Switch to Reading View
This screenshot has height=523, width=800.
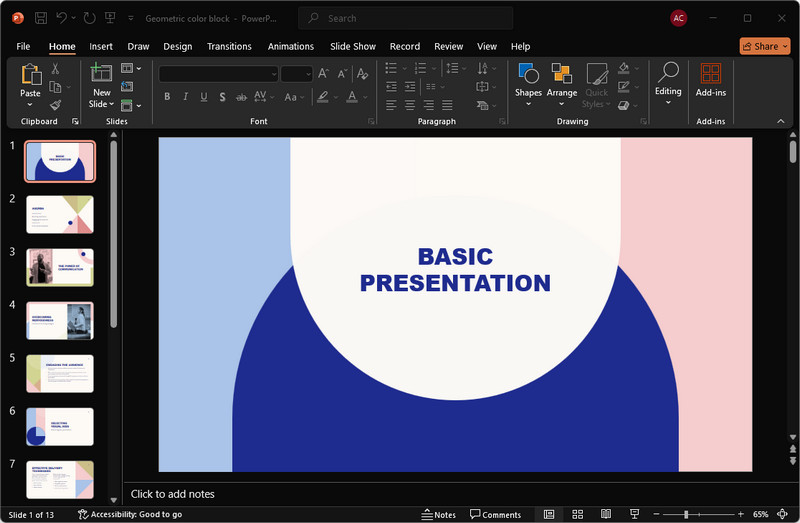[606, 514]
